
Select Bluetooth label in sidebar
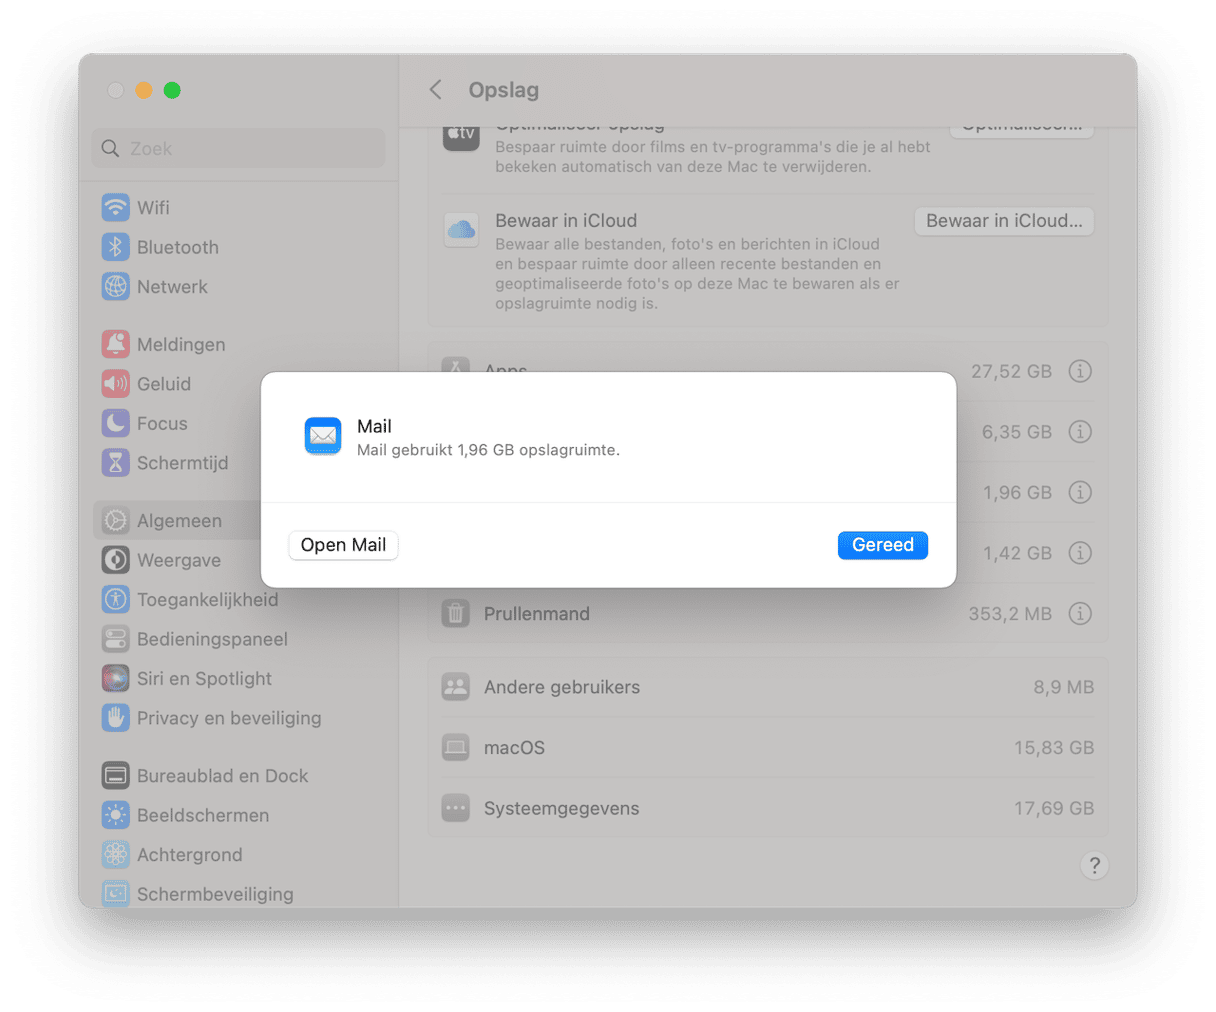178,247
